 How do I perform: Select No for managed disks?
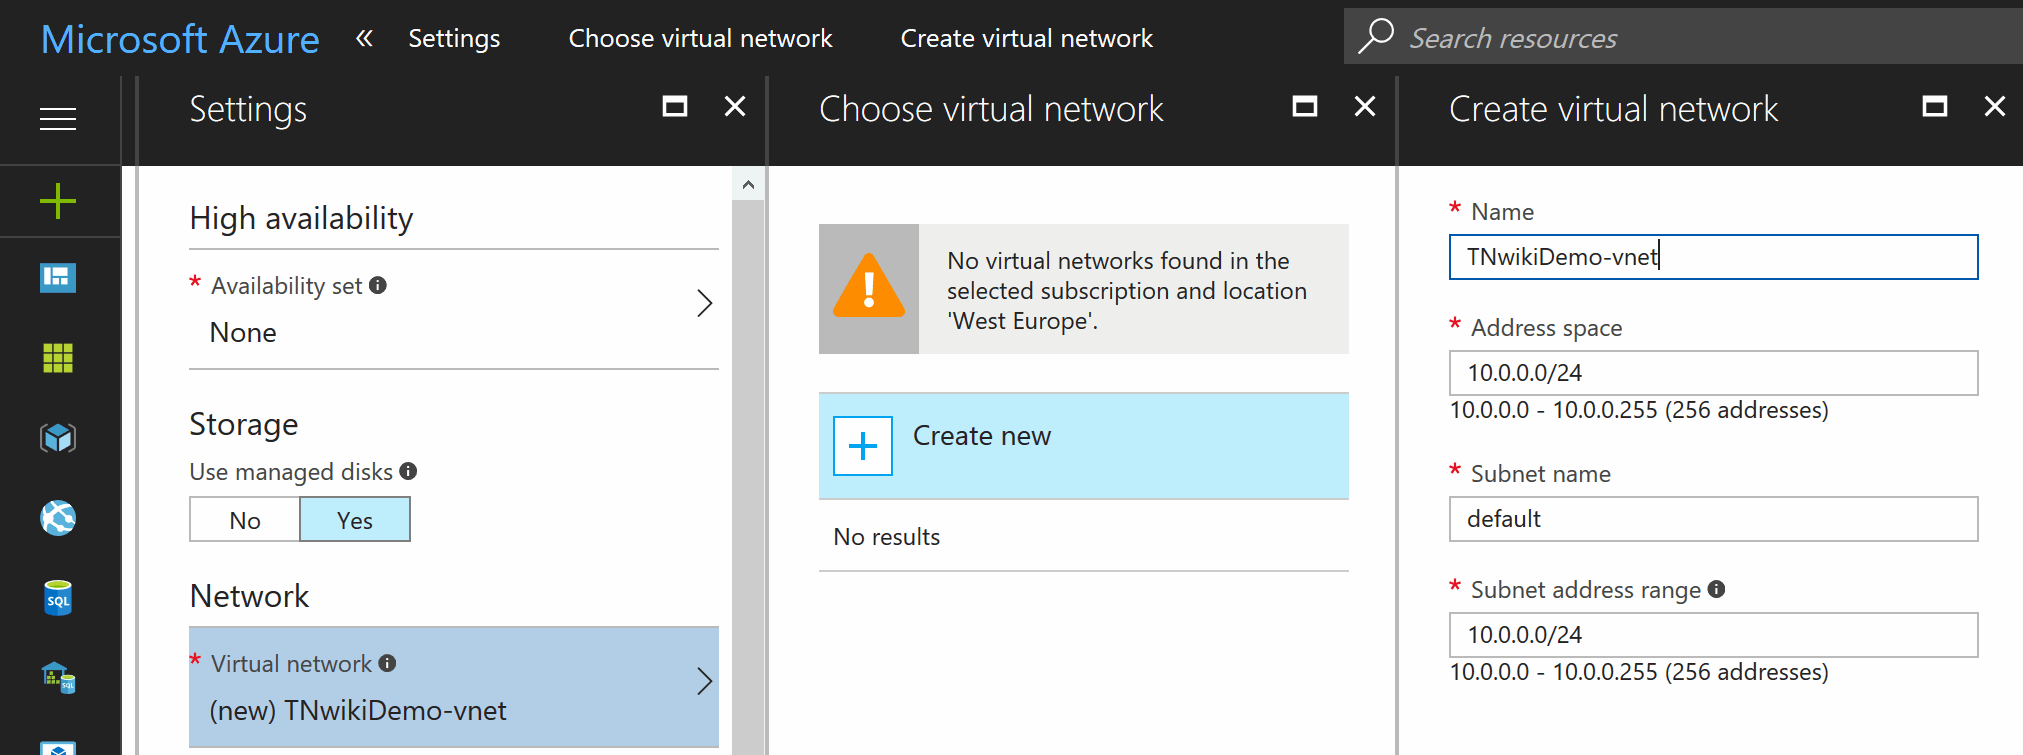click(245, 520)
